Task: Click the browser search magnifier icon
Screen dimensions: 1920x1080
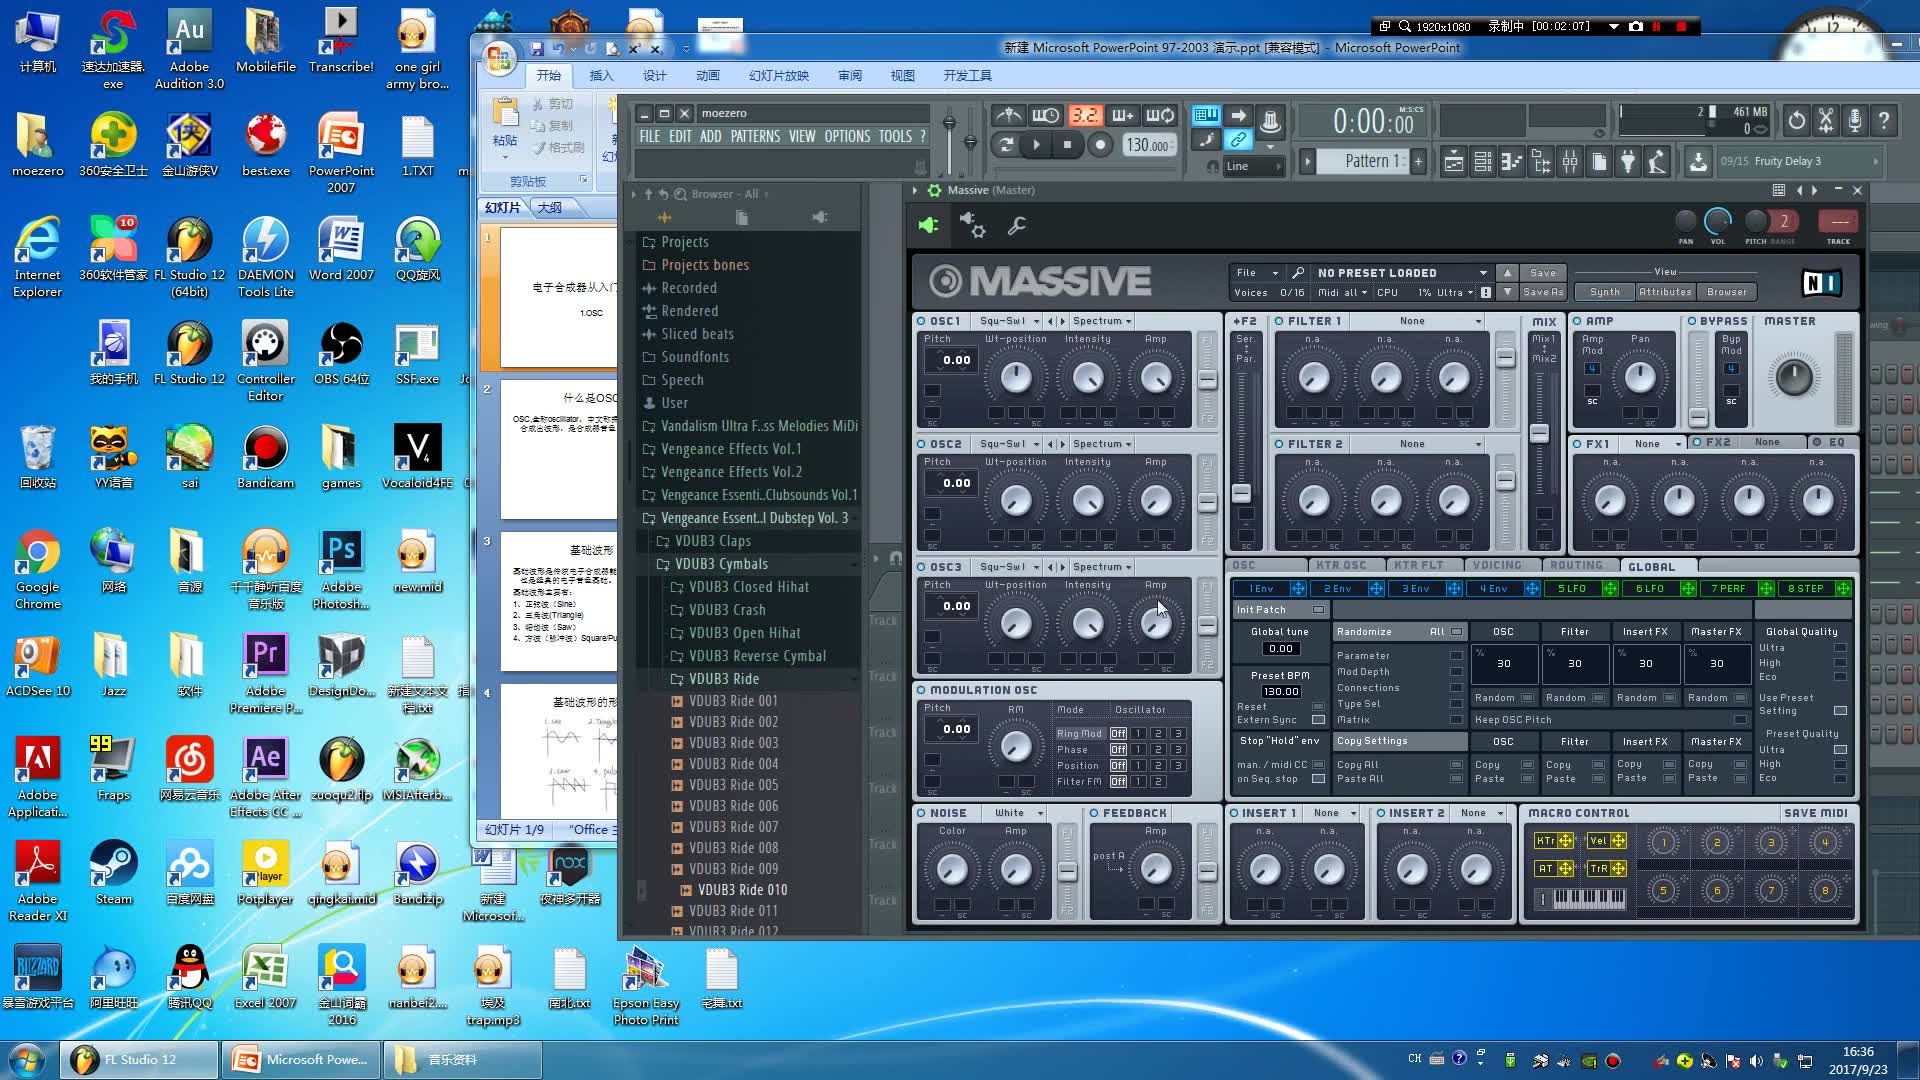Action: tap(680, 194)
